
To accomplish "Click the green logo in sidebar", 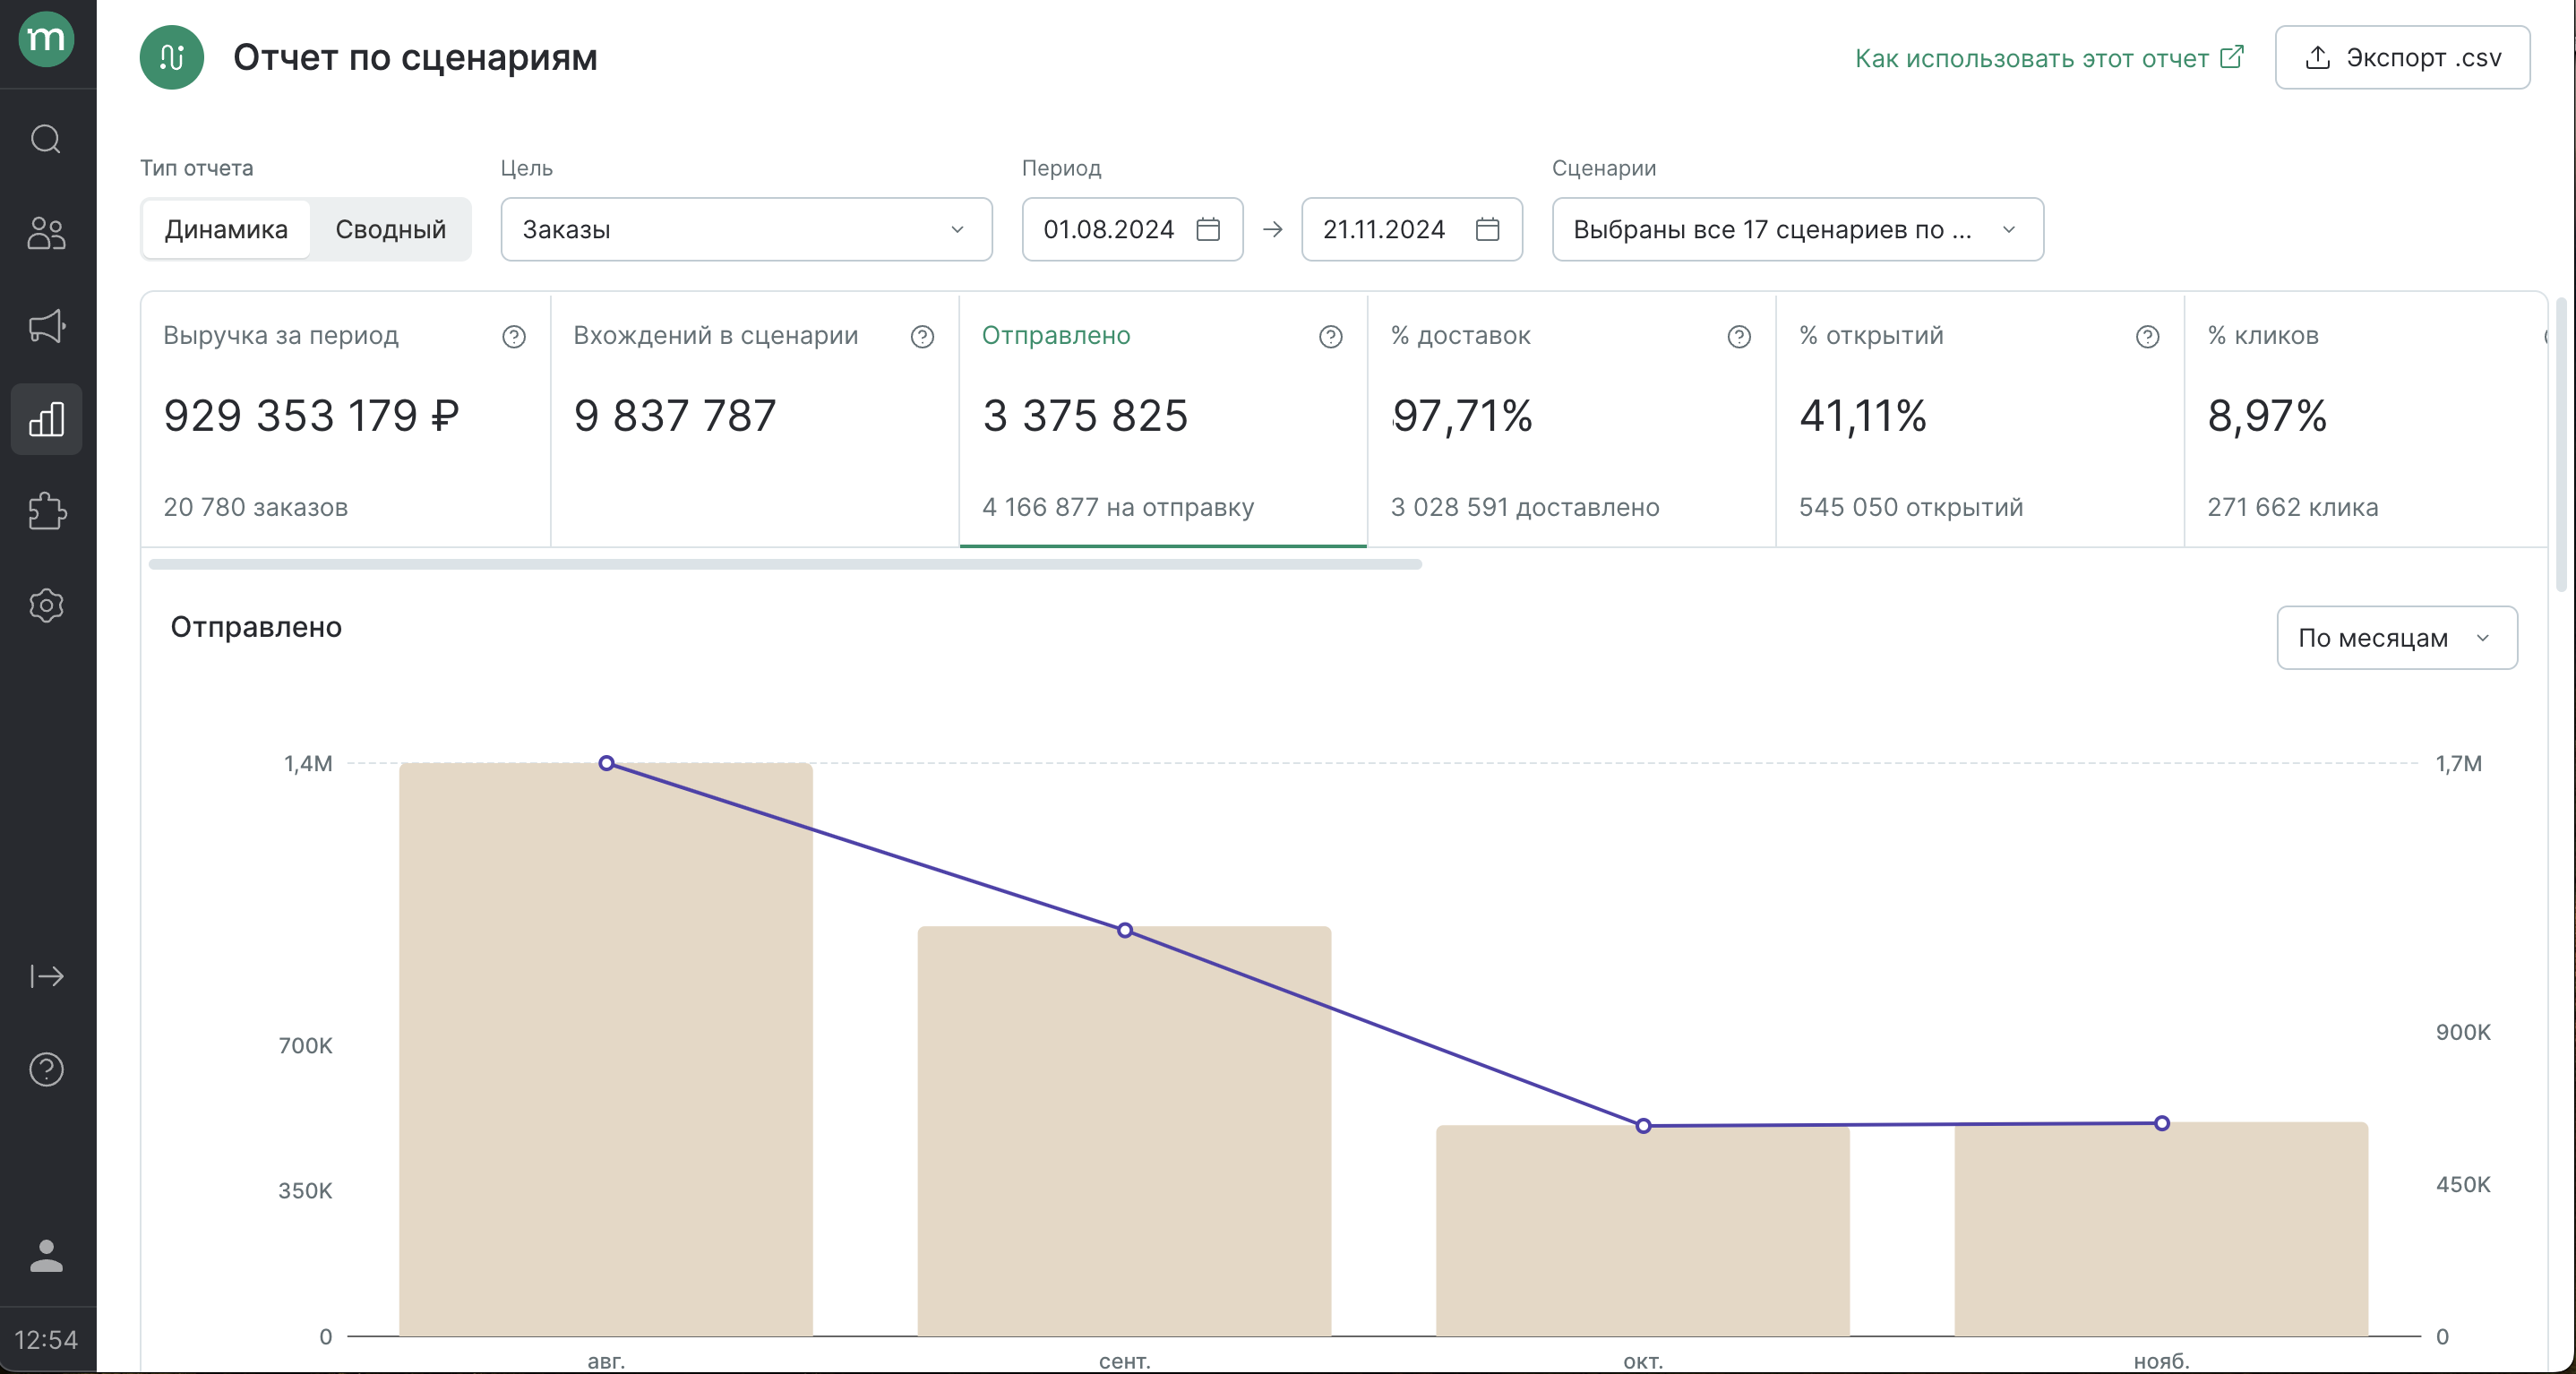I will click(x=46, y=40).
